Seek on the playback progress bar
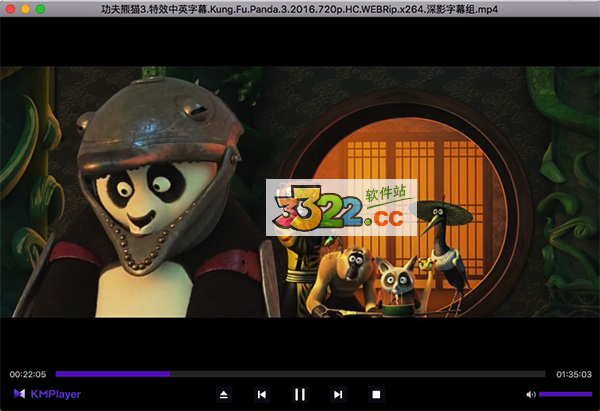Screen dimensions: 600x411 pos(300,374)
